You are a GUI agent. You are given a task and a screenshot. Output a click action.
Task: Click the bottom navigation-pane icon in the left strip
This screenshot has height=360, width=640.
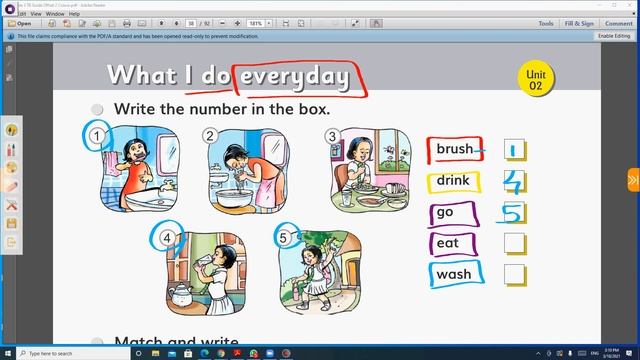[x=9, y=78]
